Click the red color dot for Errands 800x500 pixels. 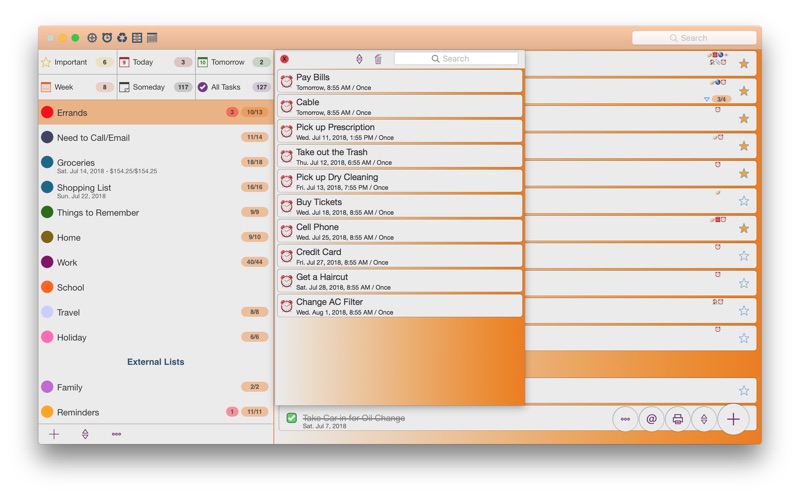pos(47,112)
